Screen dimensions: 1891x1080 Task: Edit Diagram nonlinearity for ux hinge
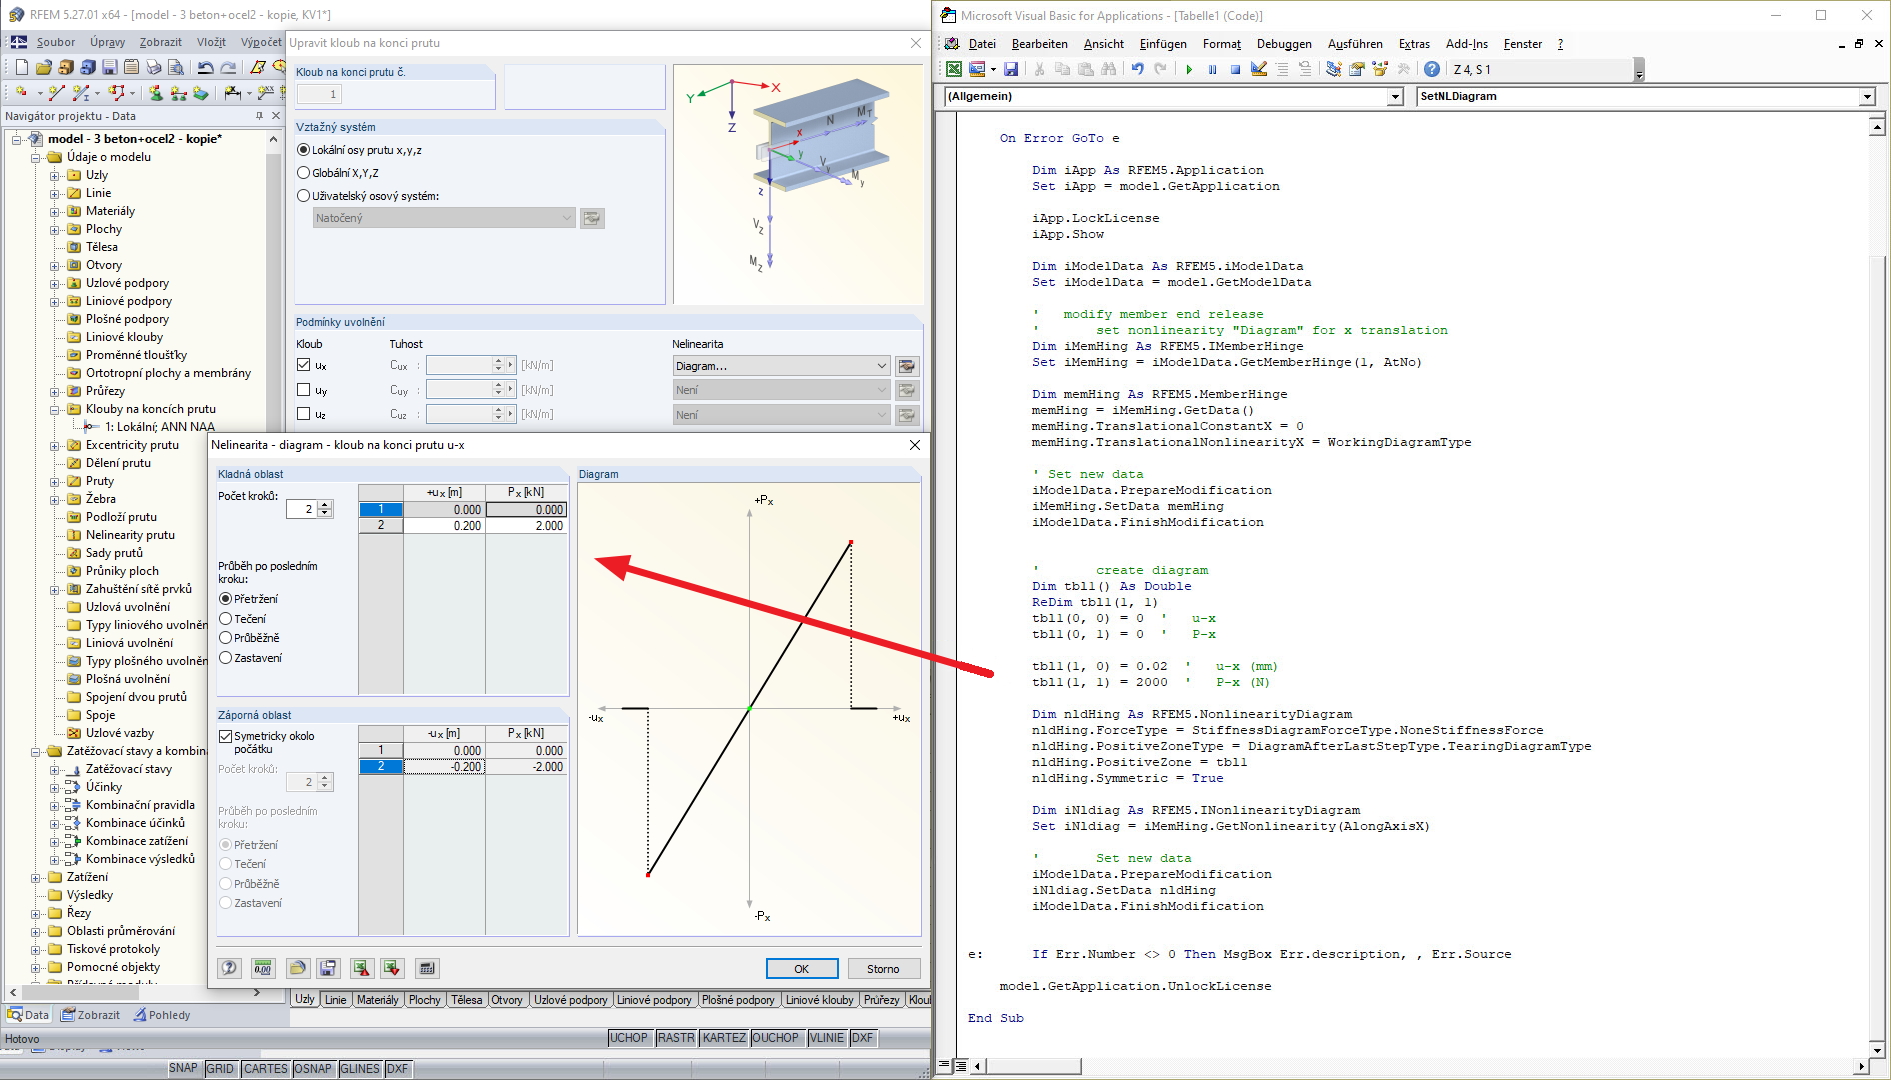[x=907, y=366]
